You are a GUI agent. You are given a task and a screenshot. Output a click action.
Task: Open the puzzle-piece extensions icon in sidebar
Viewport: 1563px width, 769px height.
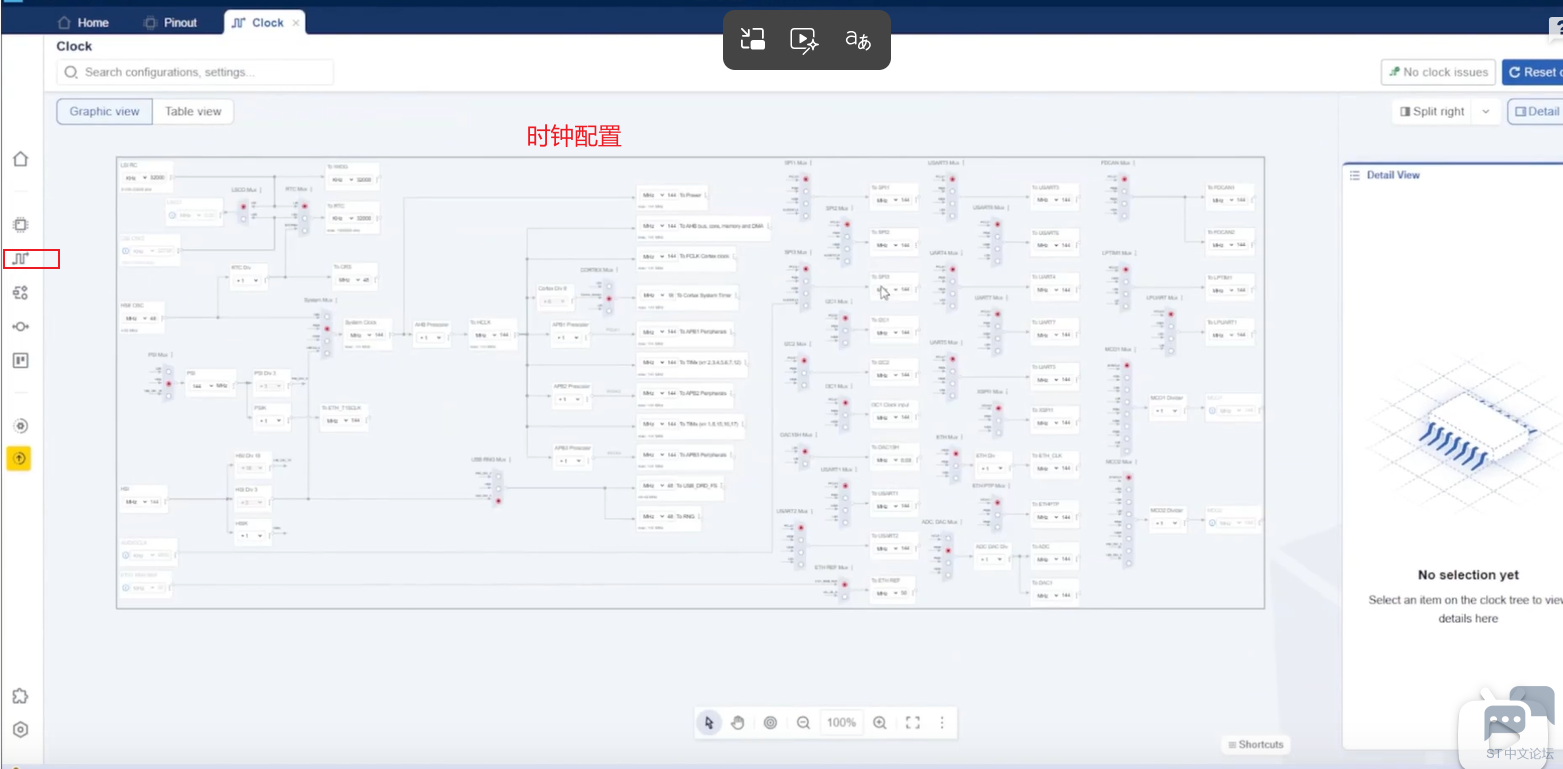(20, 696)
